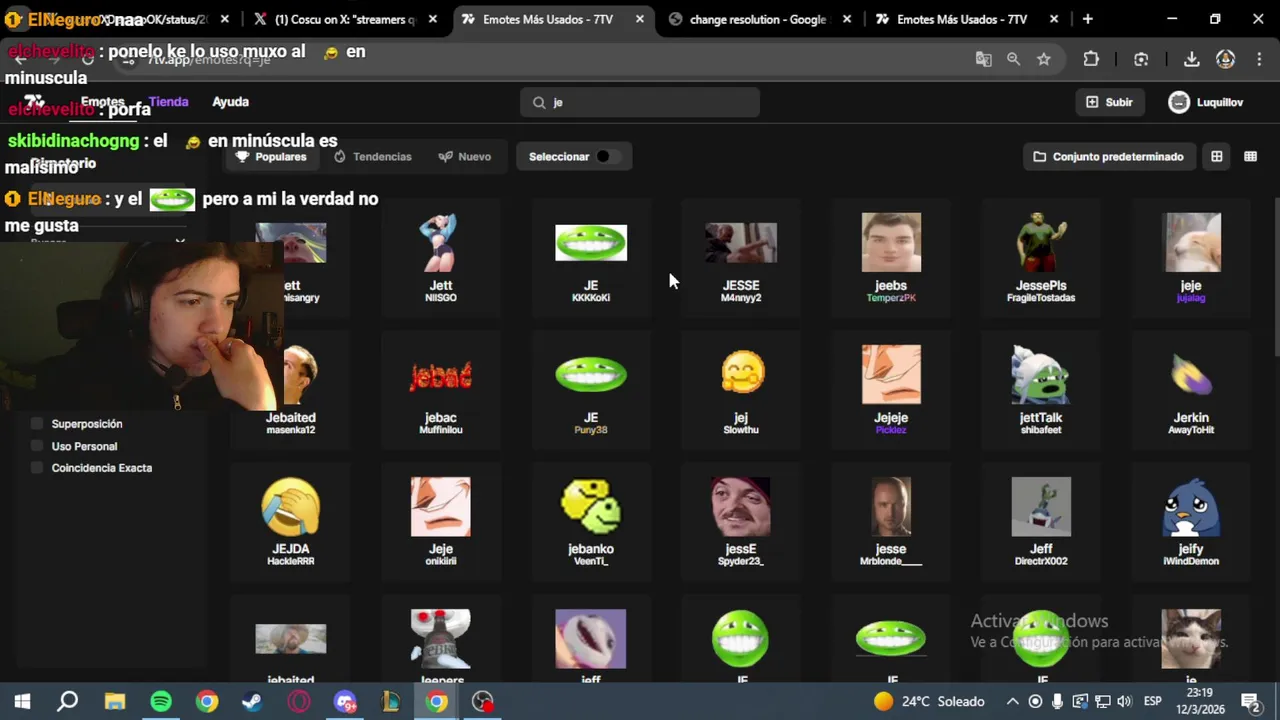
Task: Open Steam from the taskbar
Action: [252, 701]
